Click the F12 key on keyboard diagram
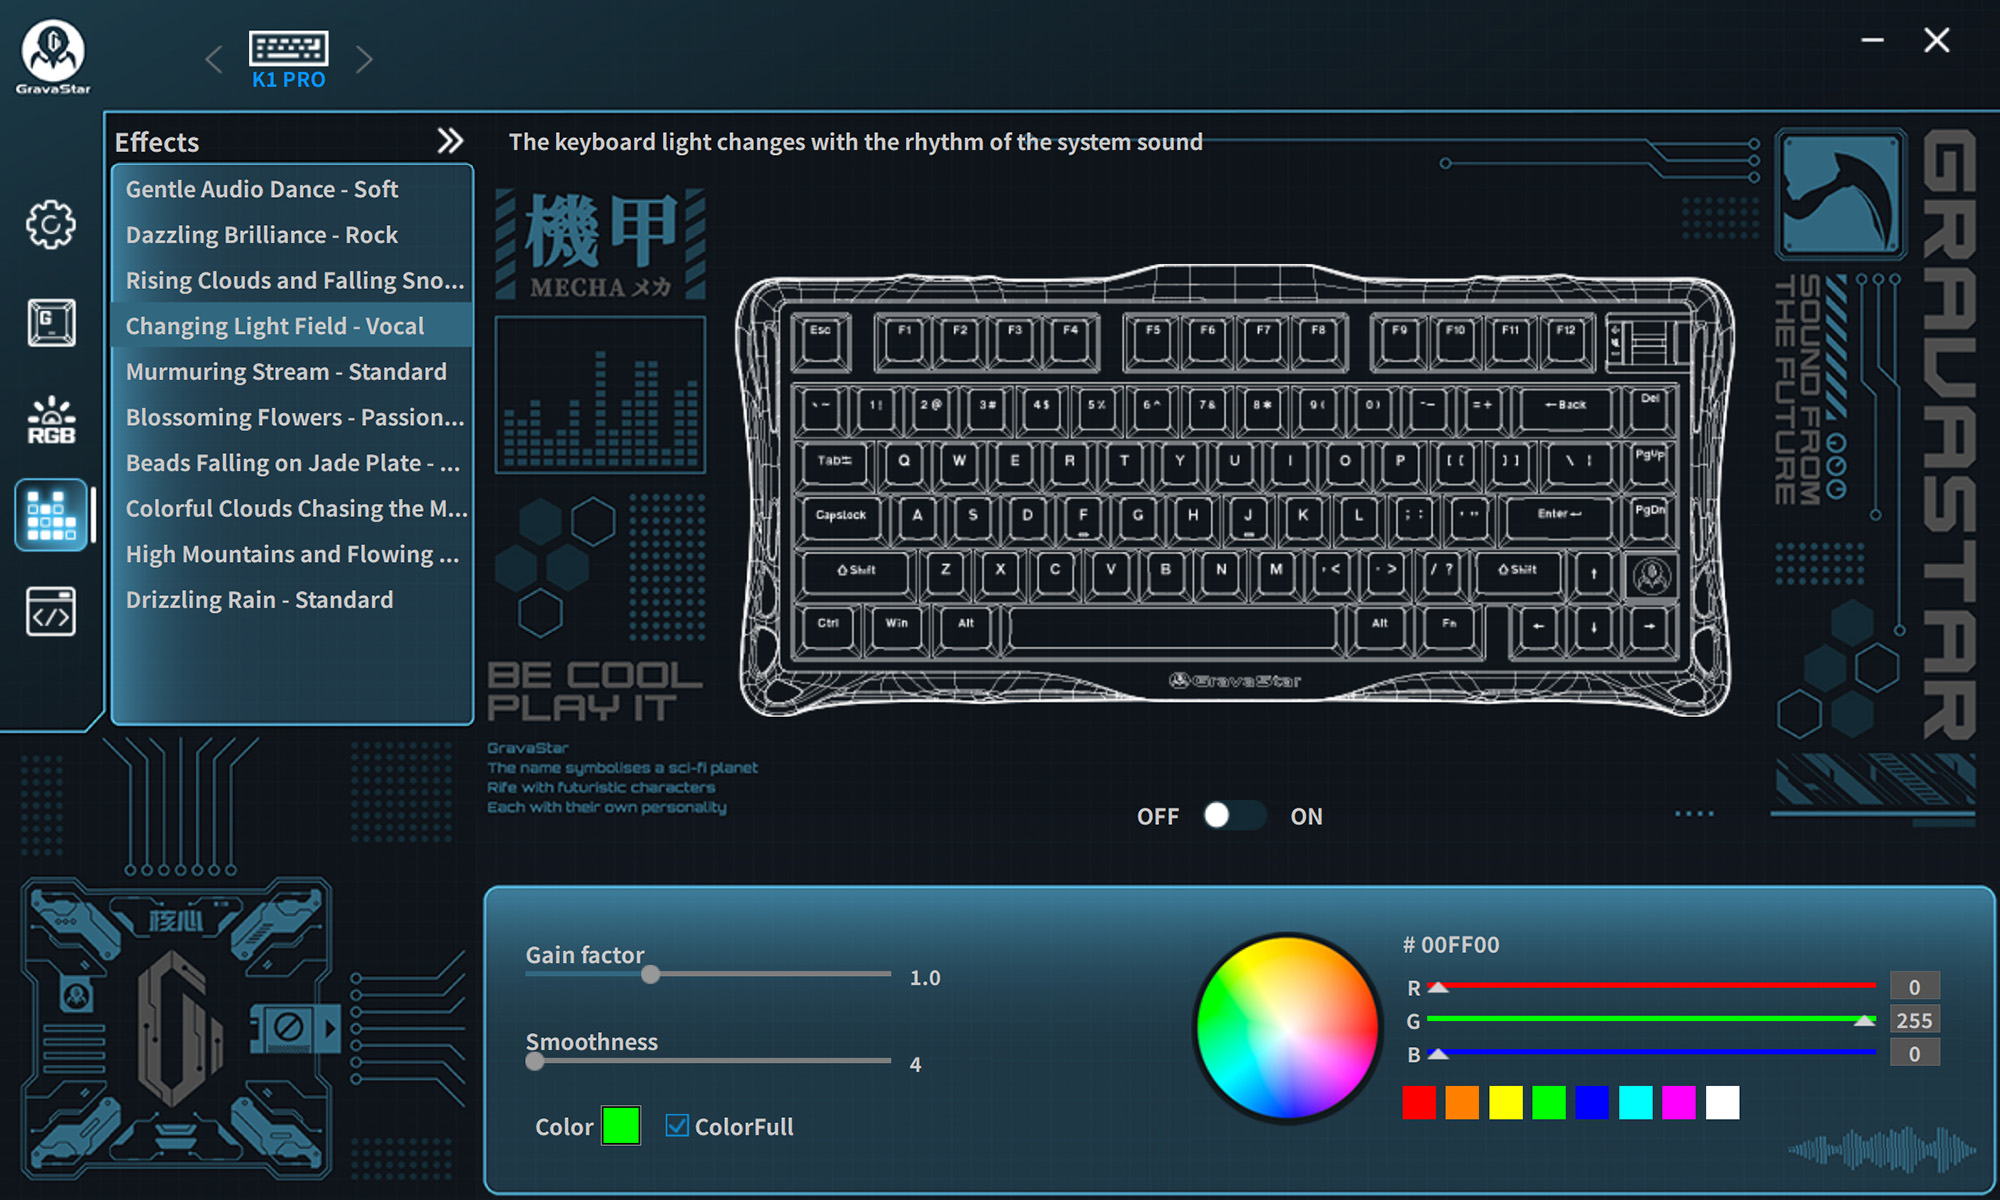This screenshot has width=2000, height=1200. [1565, 341]
